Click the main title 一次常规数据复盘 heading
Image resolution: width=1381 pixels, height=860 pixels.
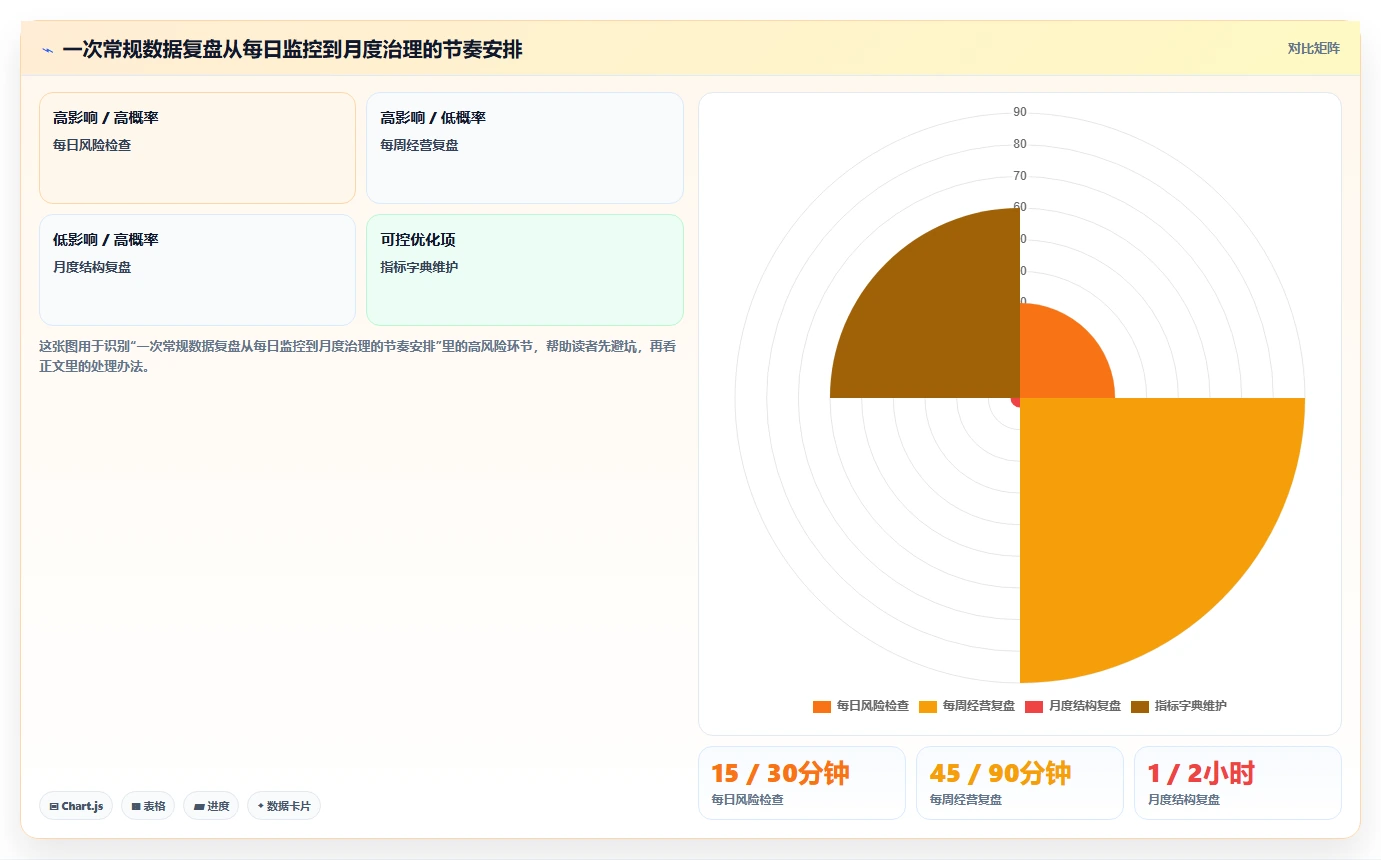click(292, 49)
